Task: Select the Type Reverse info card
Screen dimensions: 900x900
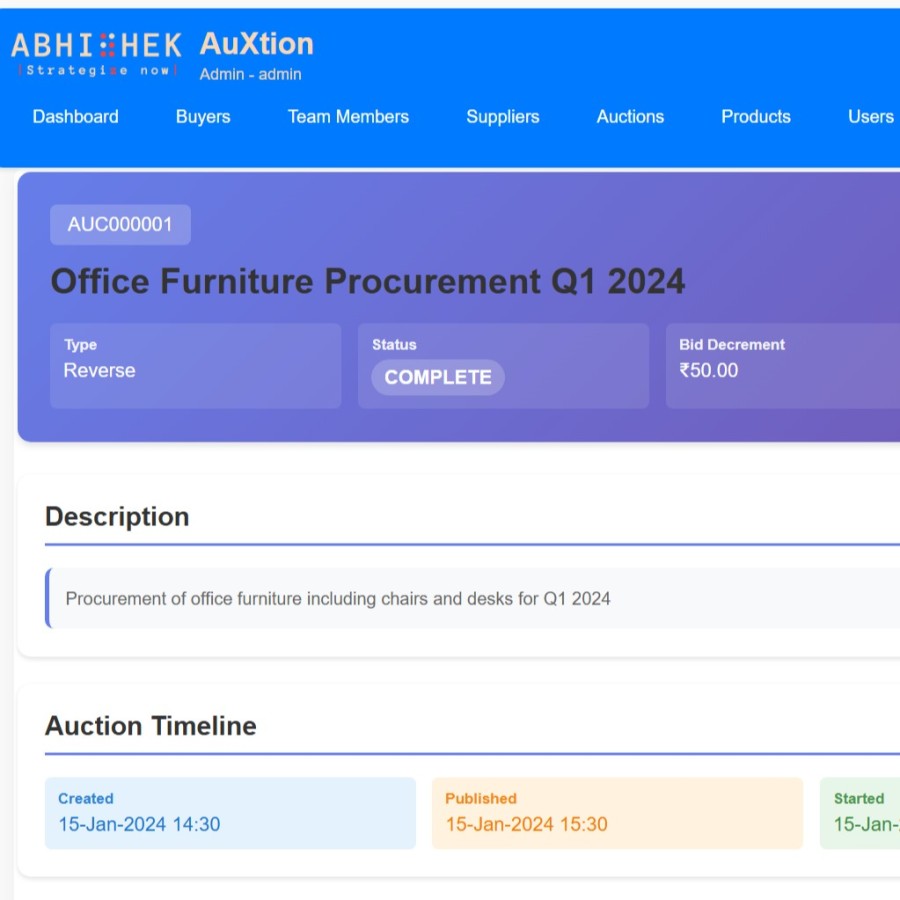Action: point(195,365)
